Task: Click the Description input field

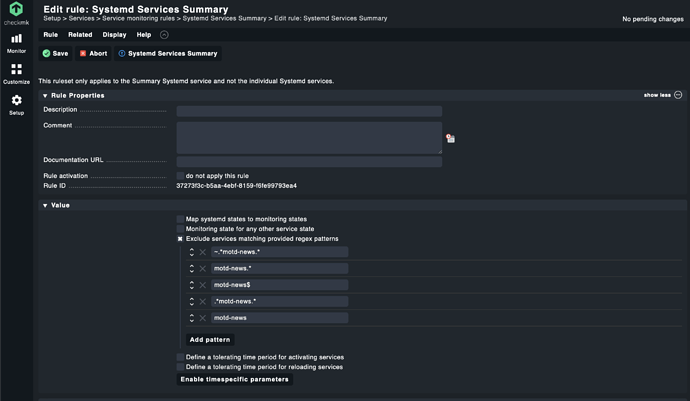Action: coord(309,110)
